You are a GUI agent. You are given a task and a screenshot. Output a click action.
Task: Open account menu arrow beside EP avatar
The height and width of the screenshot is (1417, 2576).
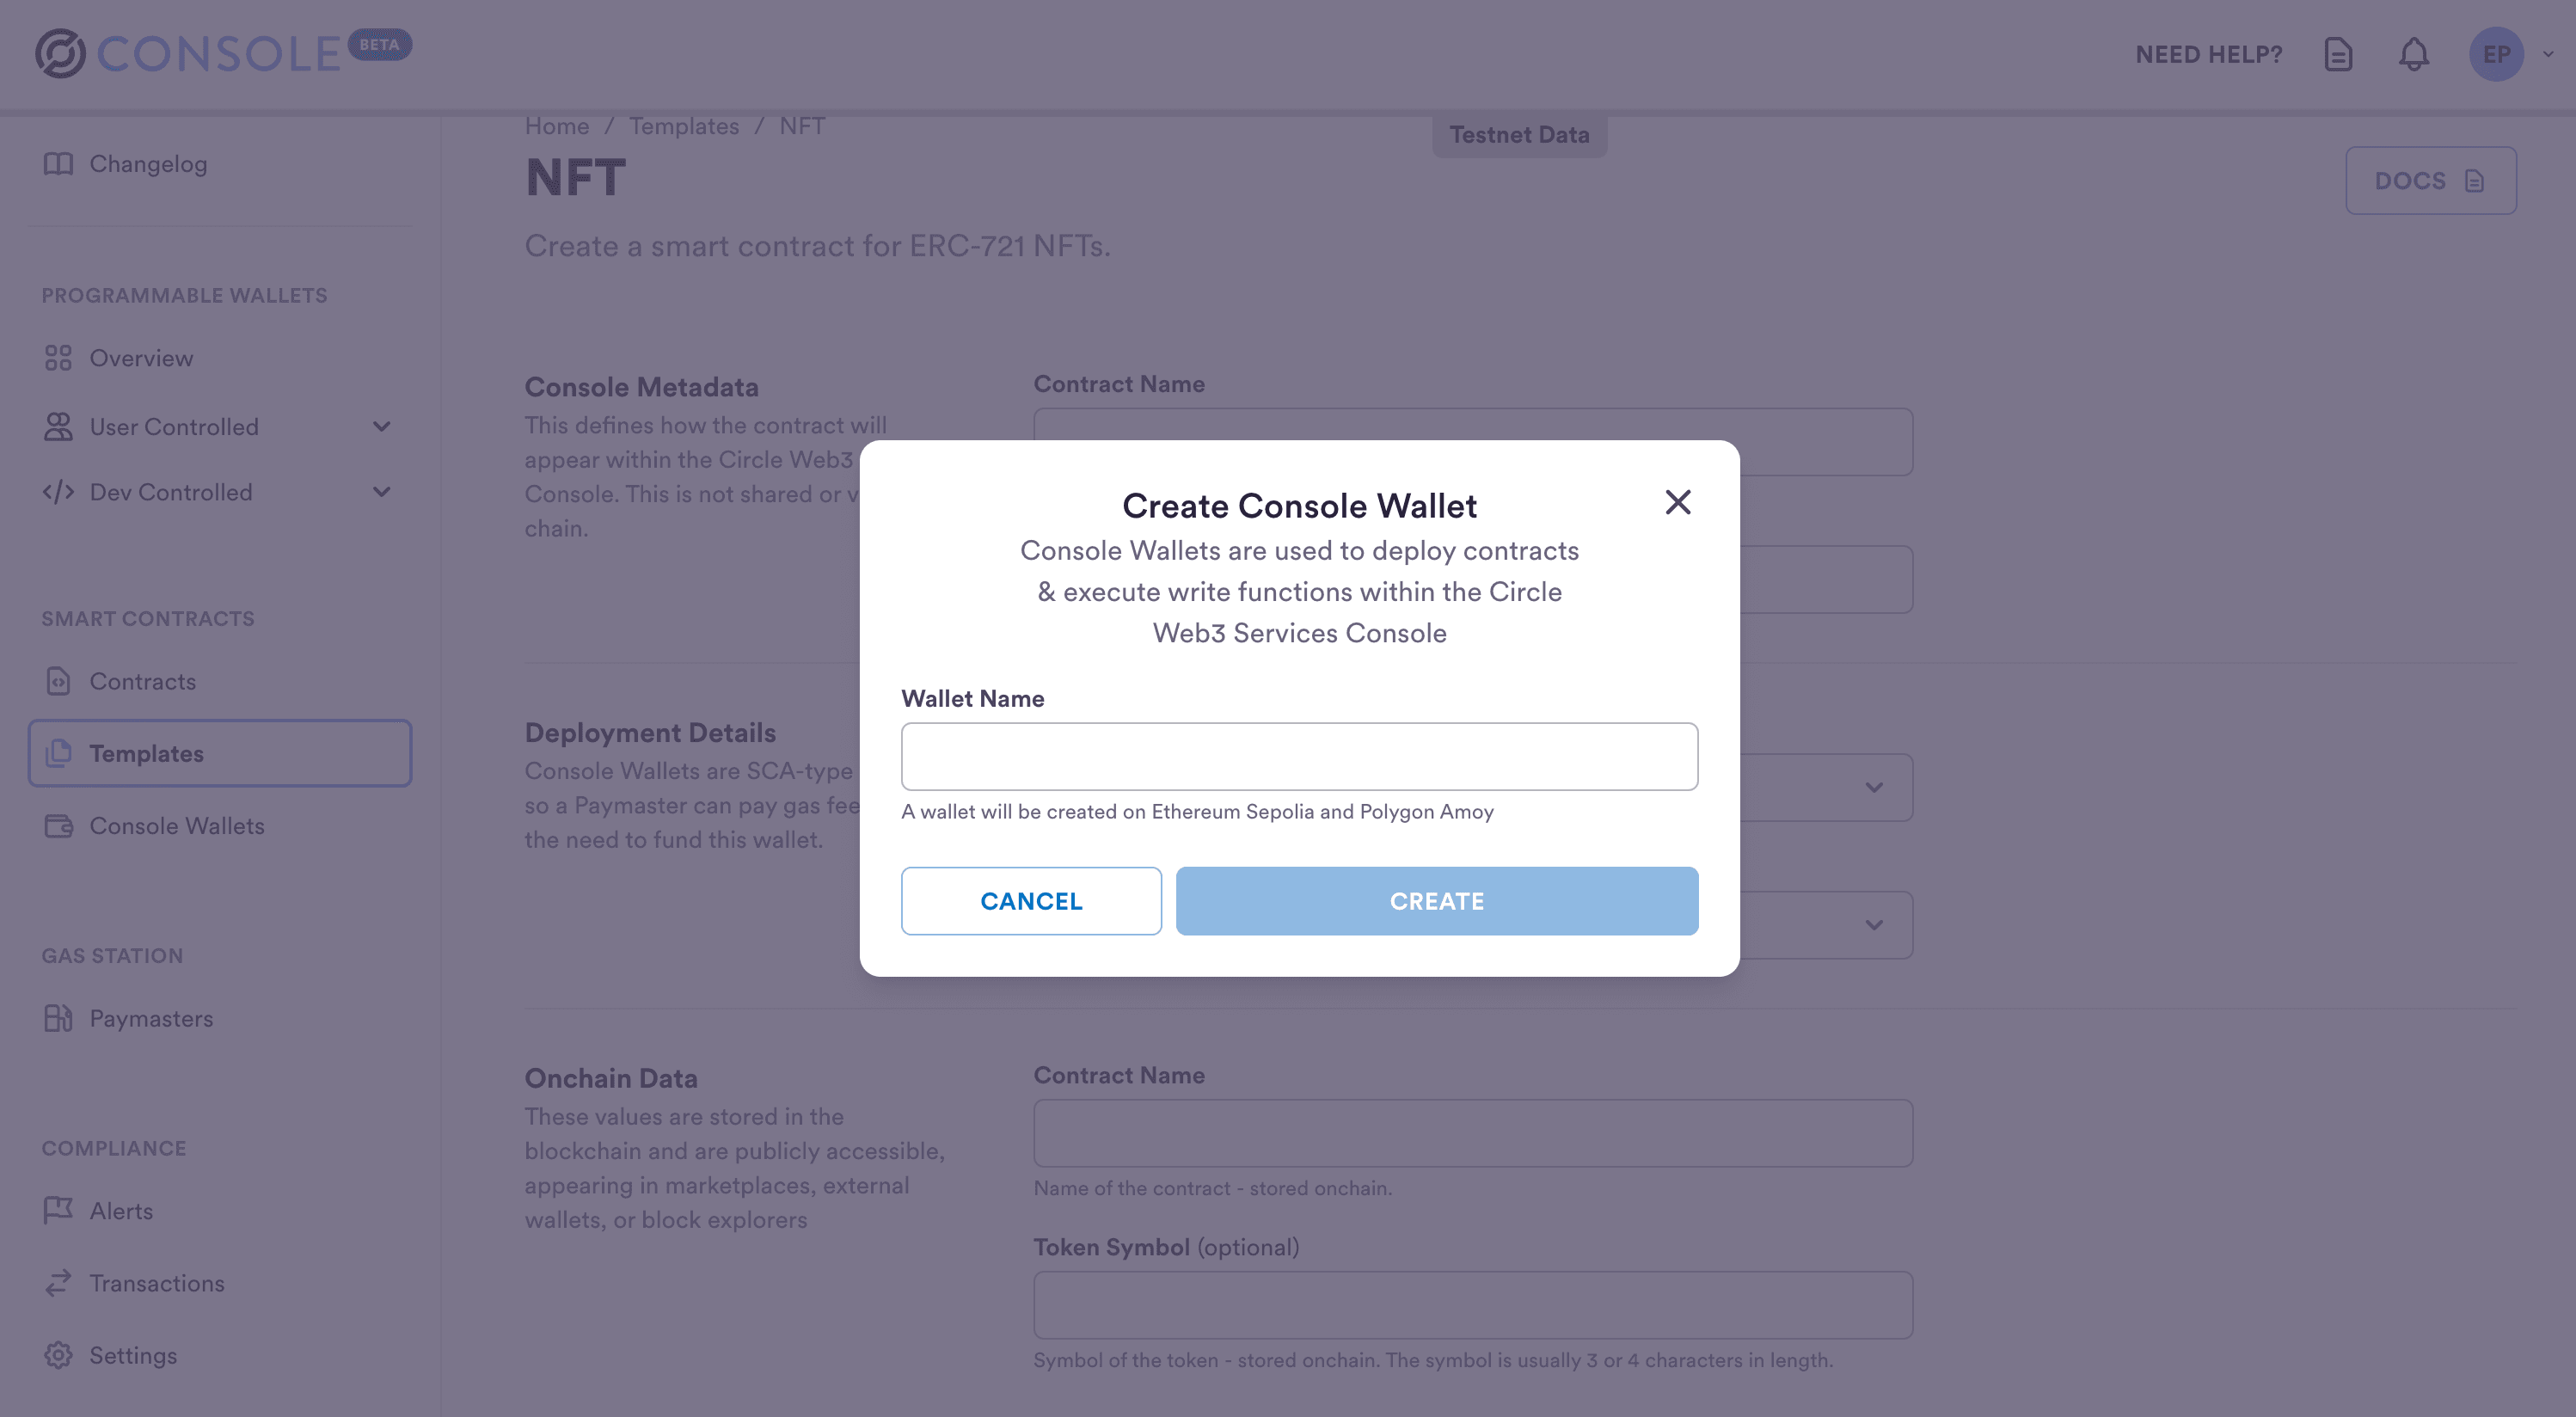tap(2548, 54)
